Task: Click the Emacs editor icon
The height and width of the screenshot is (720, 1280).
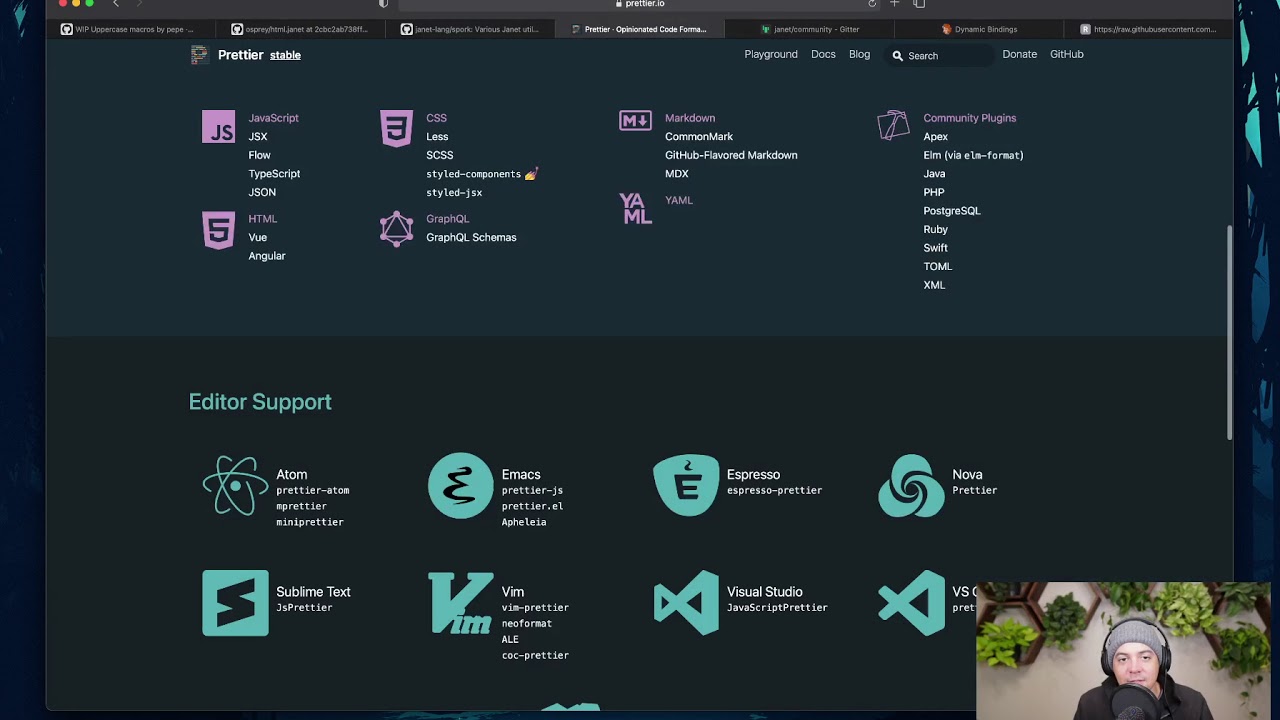Action: pos(461,486)
